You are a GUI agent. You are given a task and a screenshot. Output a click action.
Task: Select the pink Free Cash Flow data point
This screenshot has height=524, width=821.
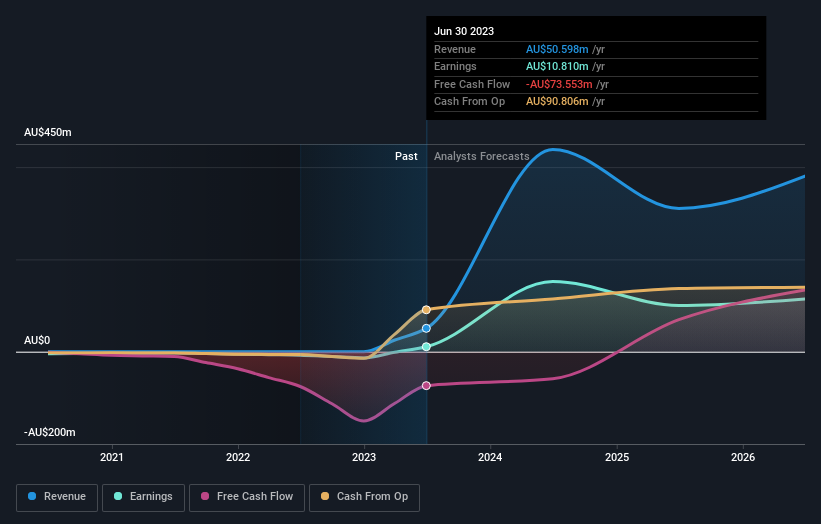pyautogui.click(x=426, y=385)
